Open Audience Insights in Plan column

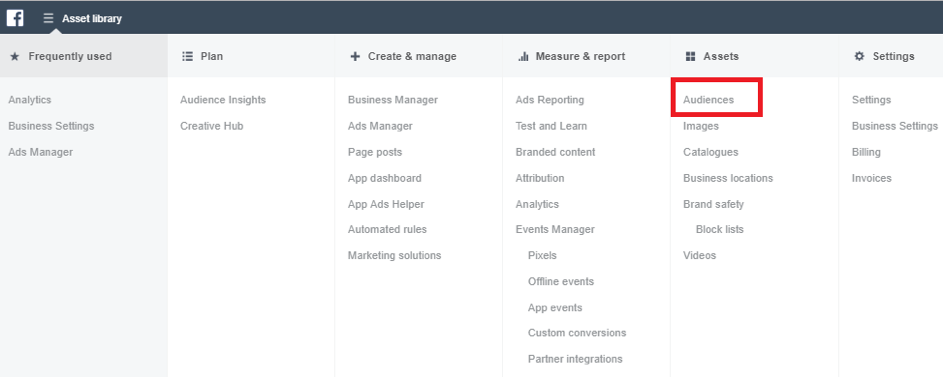click(223, 100)
